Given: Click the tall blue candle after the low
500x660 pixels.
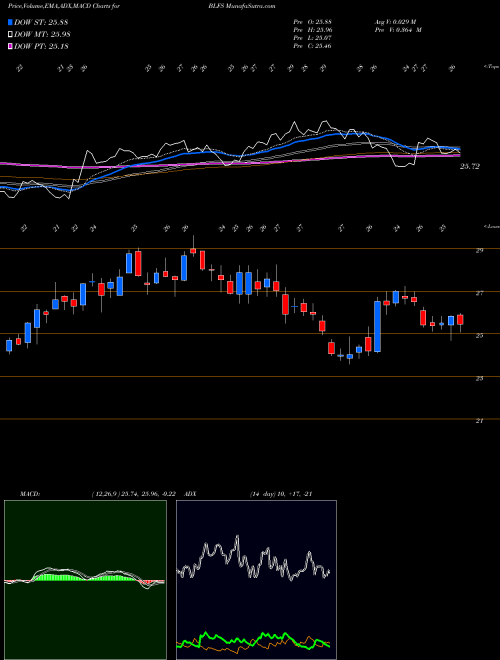Looking at the screenshot, I should click(378, 326).
